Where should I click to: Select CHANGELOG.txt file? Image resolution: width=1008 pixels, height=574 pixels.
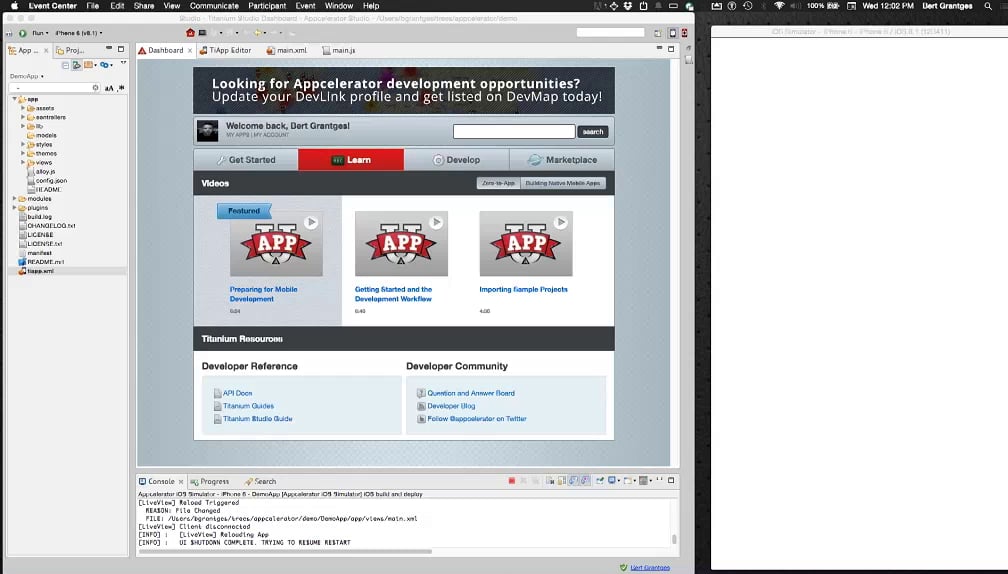coord(47,226)
